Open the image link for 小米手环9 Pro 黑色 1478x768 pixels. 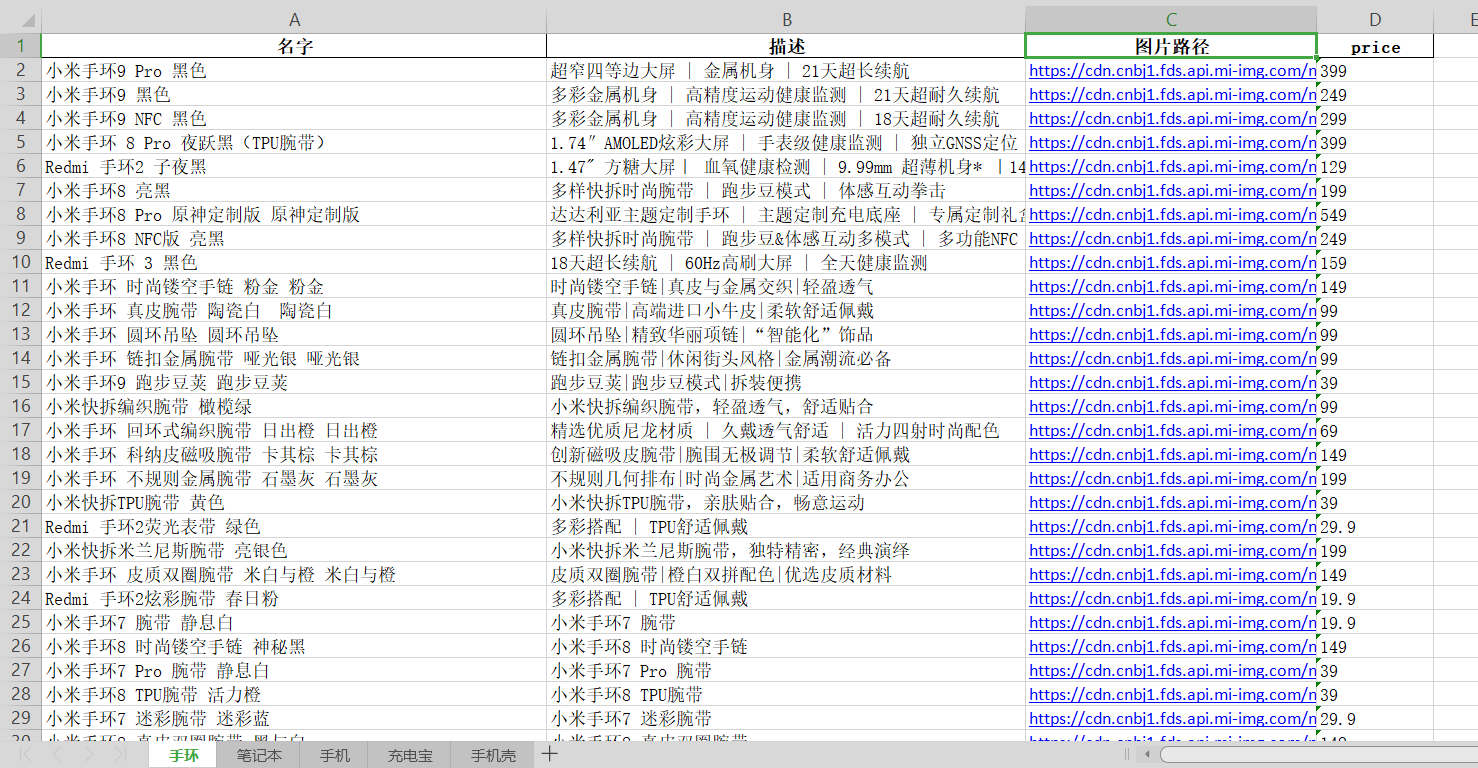click(x=1172, y=71)
